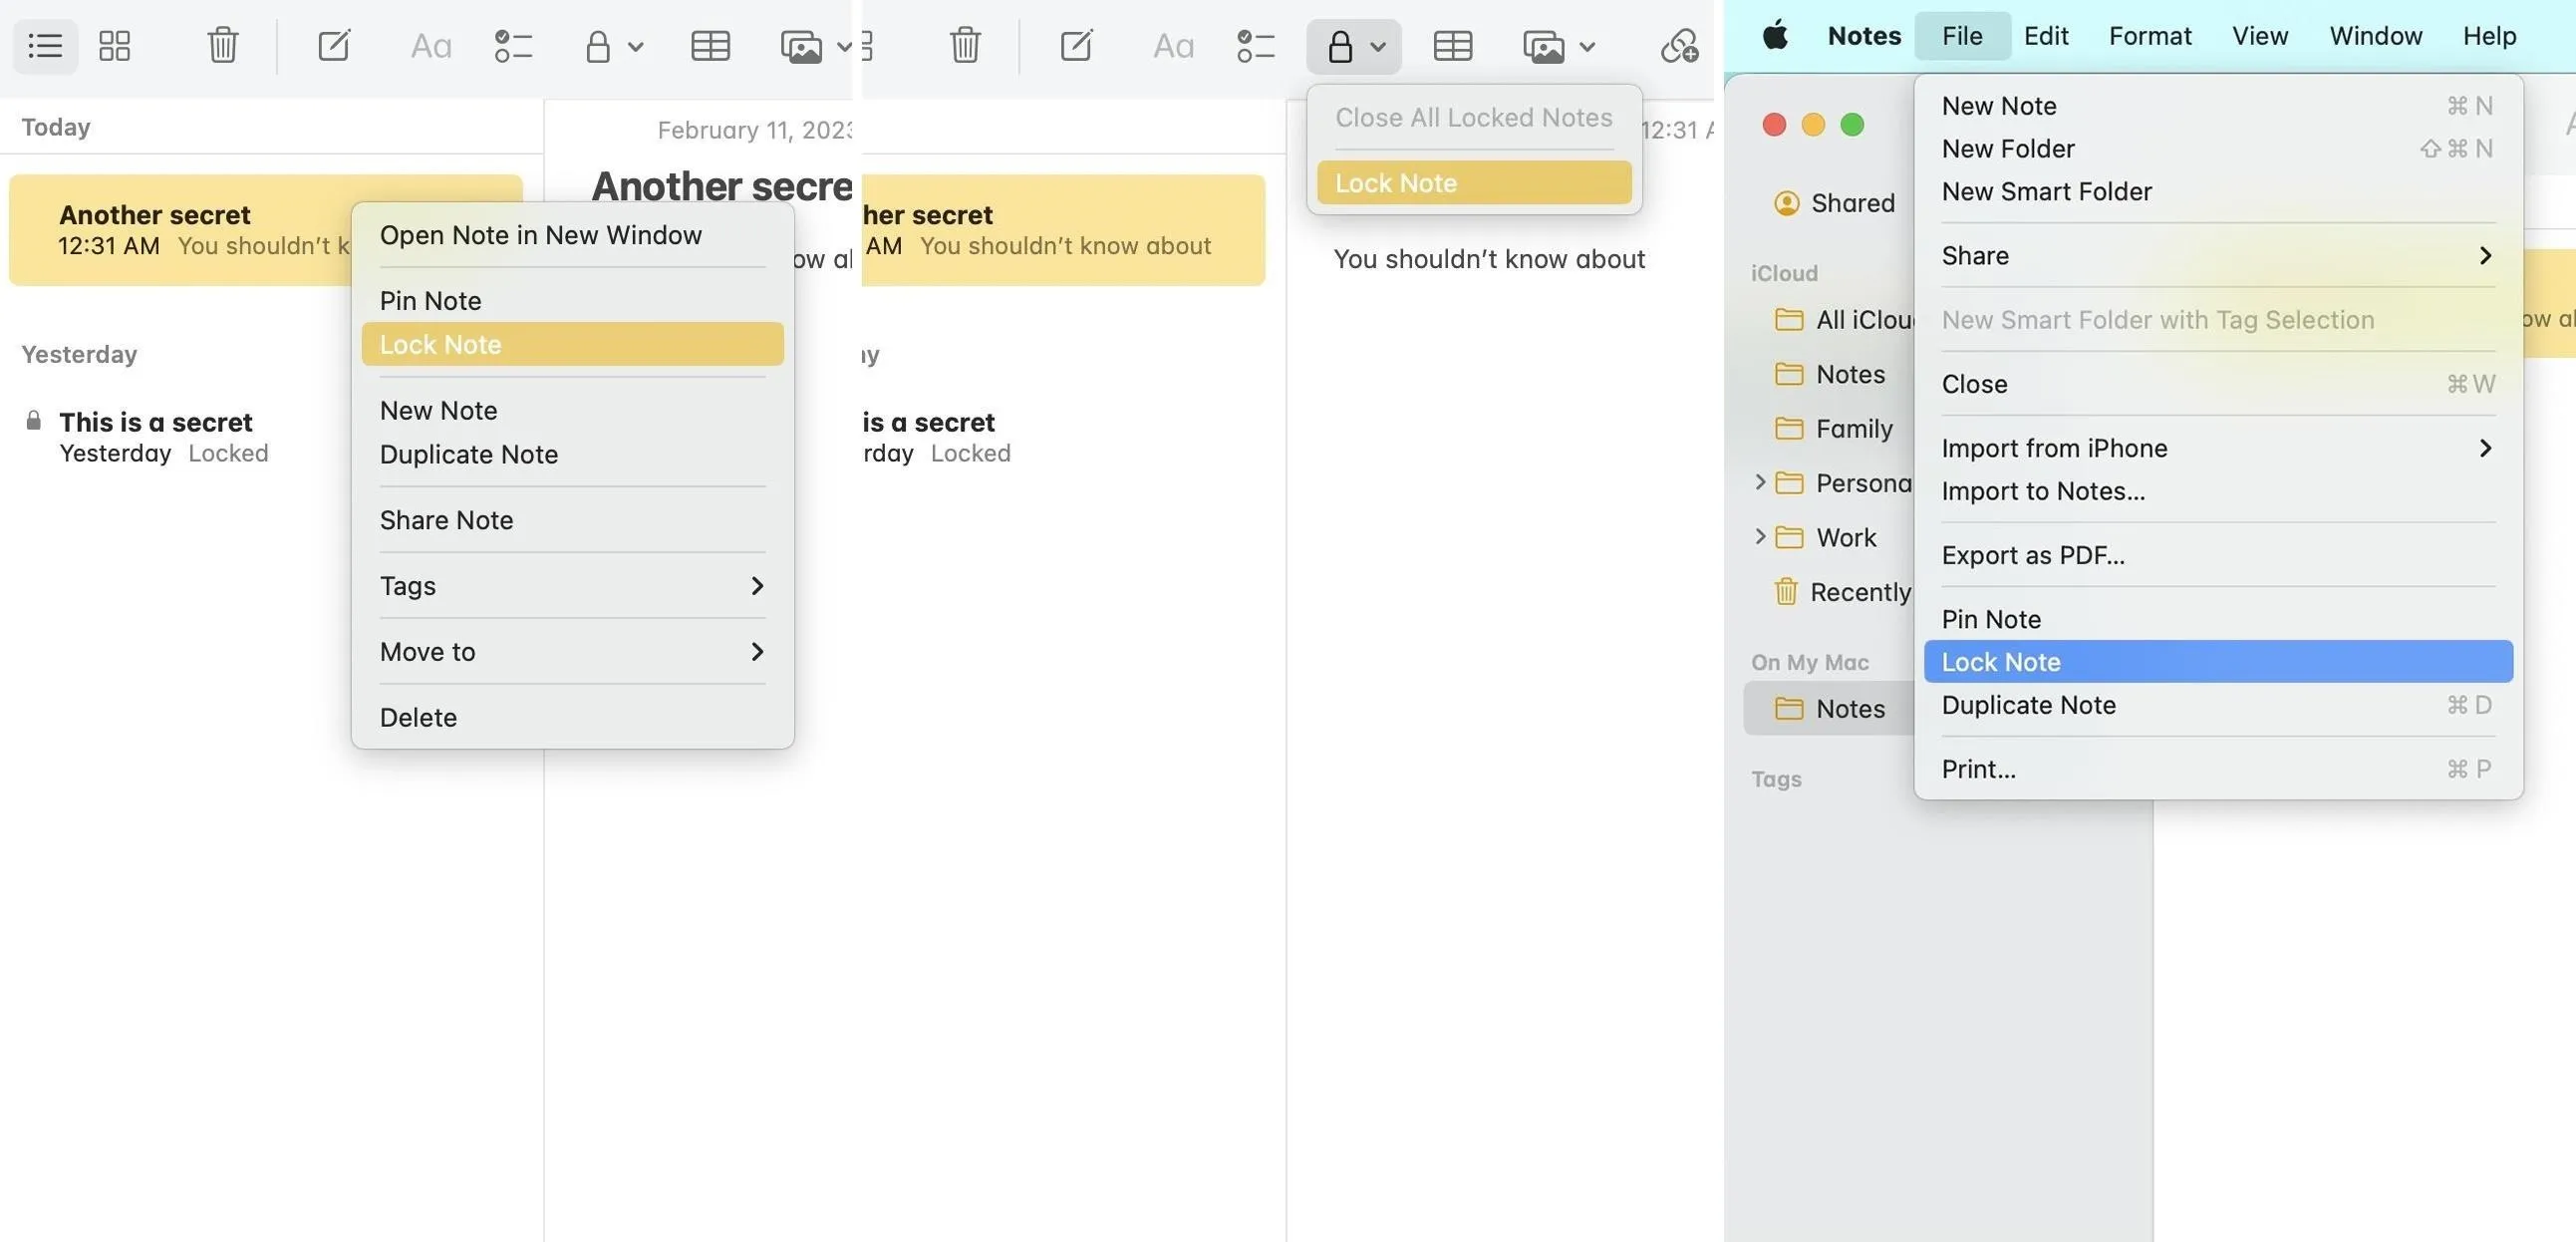This screenshot has width=2576, height=1242.
Task: Insert table icon in middle window toolbar
Action: (1453, 46)
